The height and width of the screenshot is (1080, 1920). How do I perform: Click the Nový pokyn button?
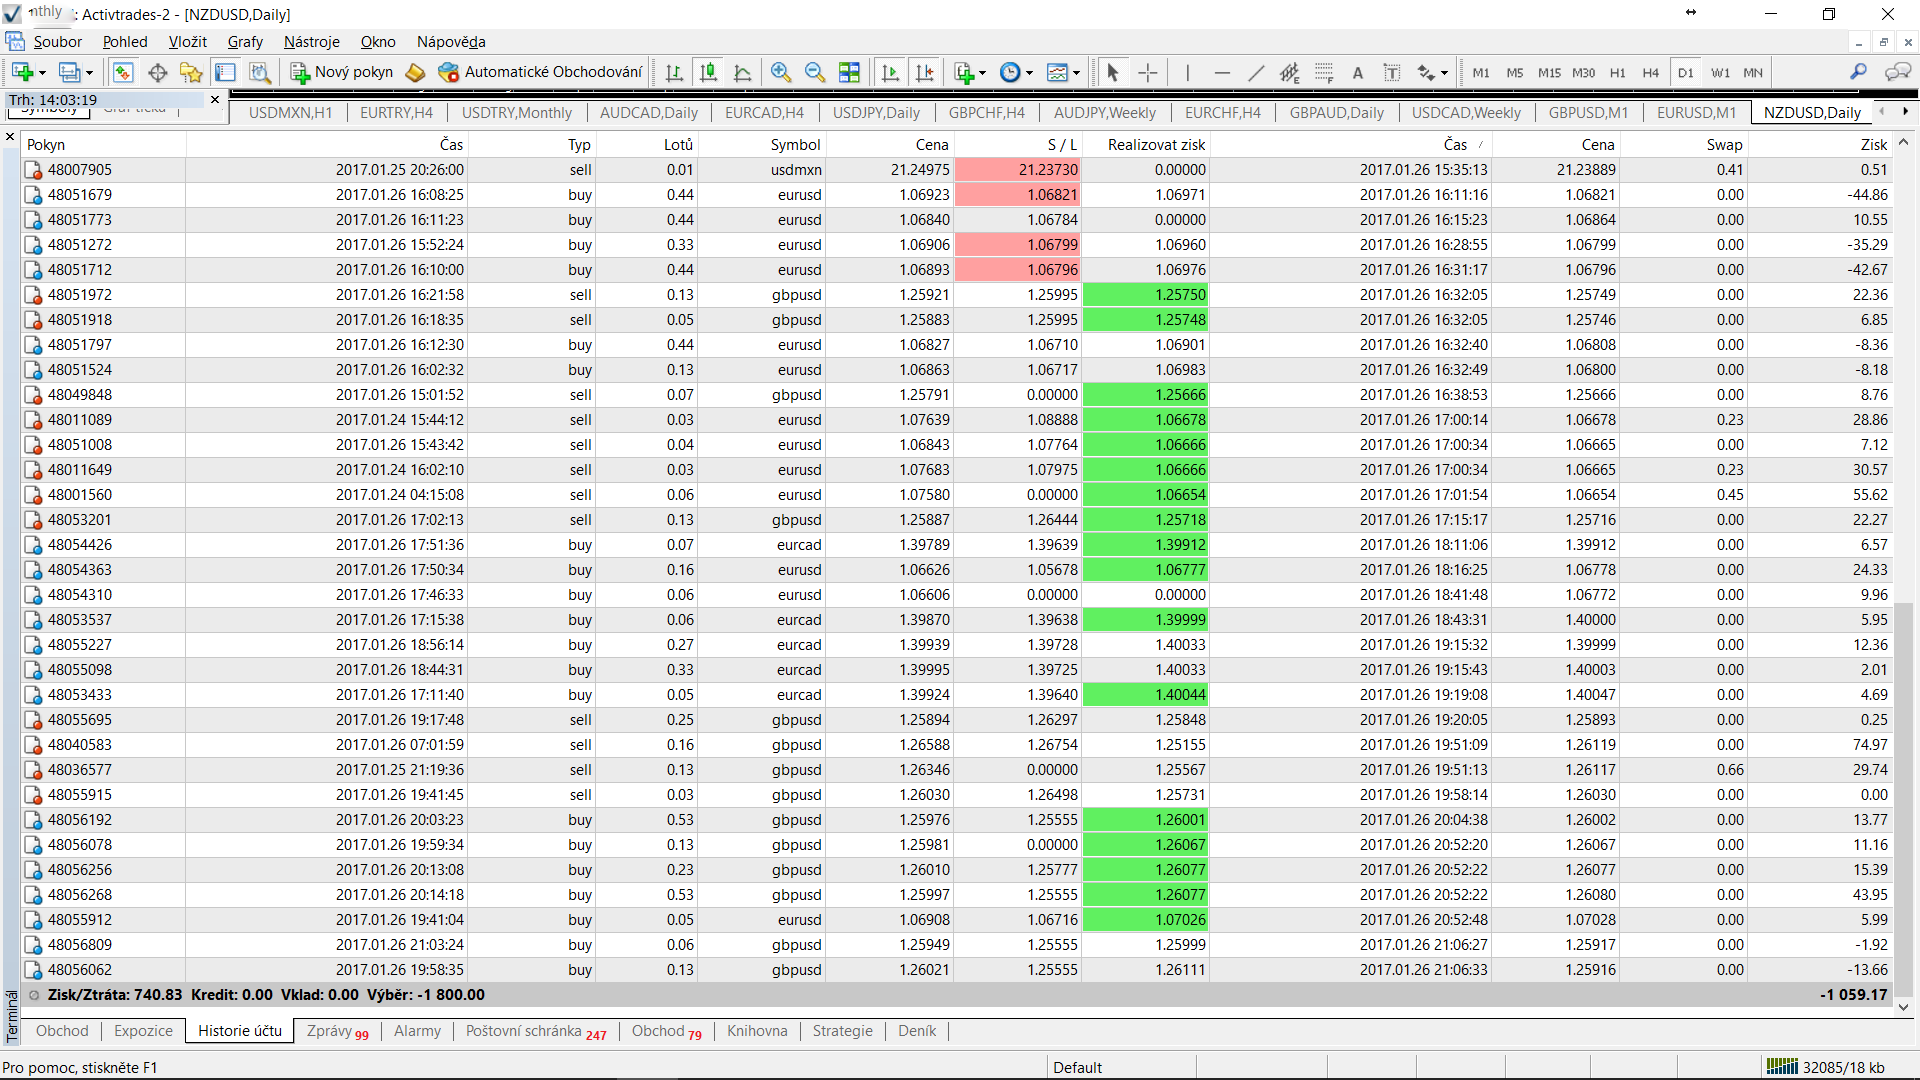tap(343, 72)
